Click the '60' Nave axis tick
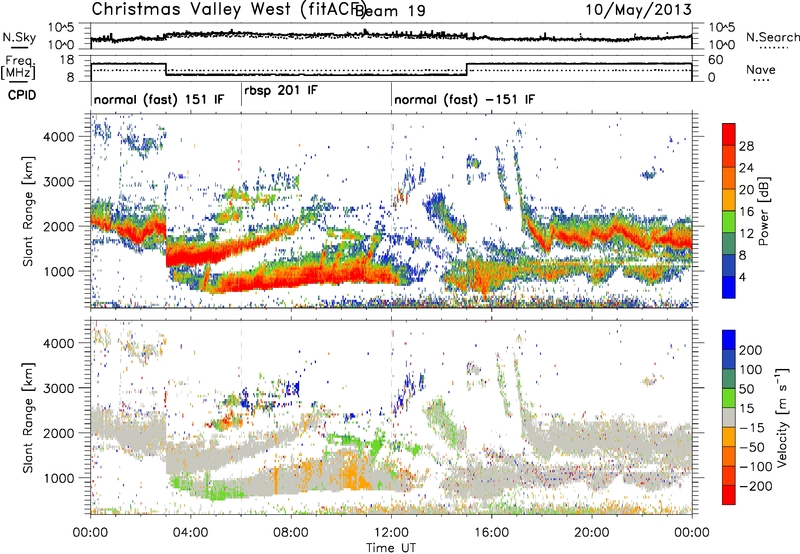This screenshot has width=800, height=554. 716,60
